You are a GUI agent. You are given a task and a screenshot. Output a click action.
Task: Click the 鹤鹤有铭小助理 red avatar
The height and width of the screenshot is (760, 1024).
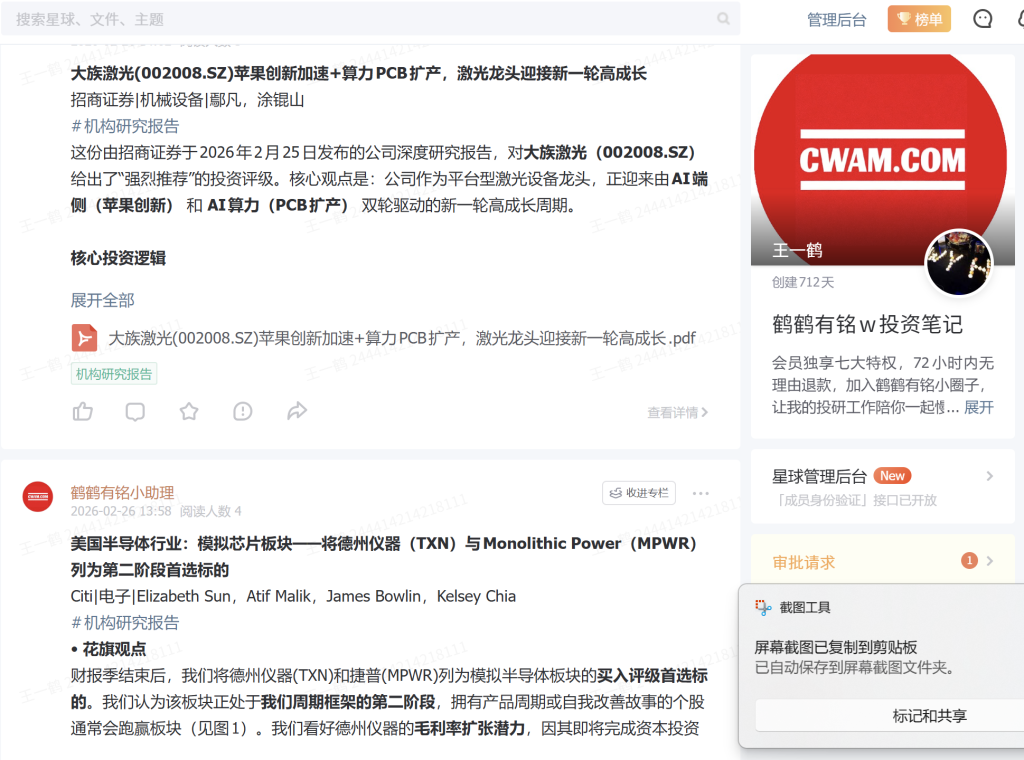click(x=38, y=496)
